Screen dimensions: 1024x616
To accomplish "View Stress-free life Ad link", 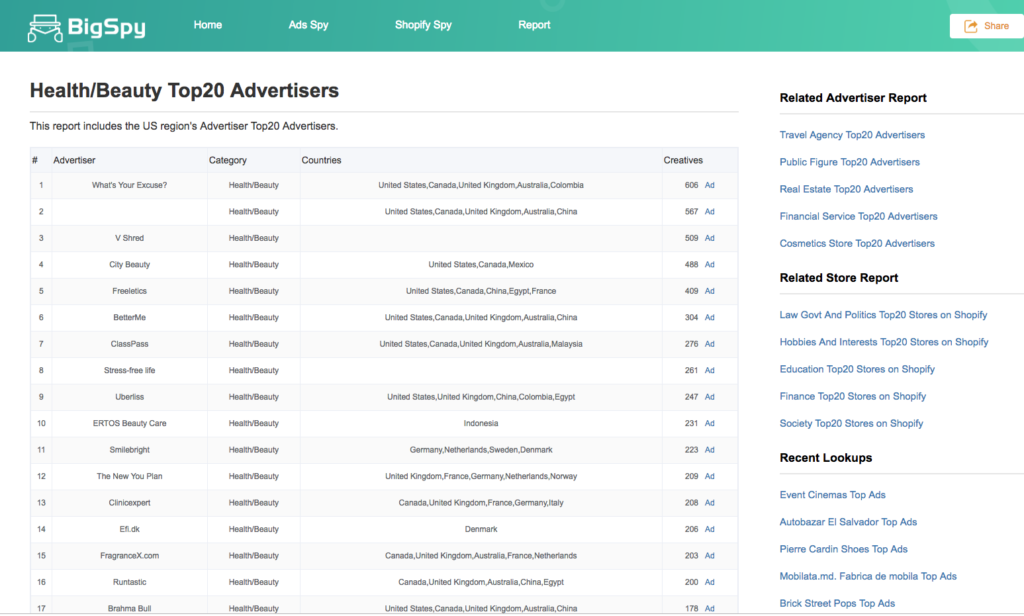I will [x=709, y=370].
